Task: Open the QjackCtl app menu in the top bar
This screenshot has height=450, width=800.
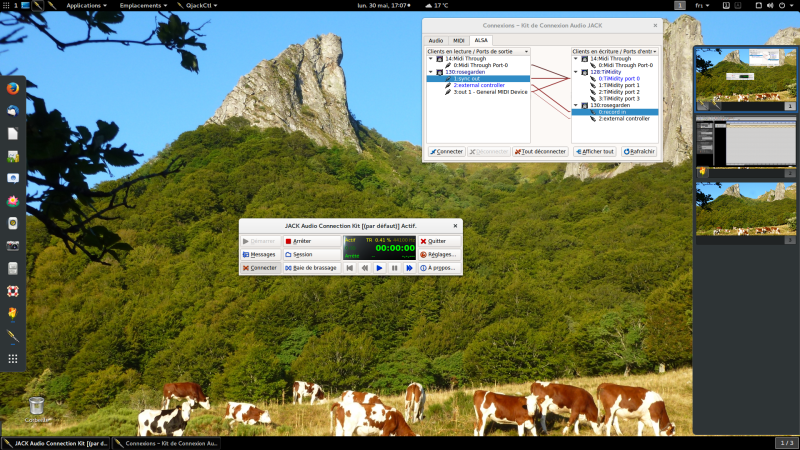Action: (x=197, y=5)
